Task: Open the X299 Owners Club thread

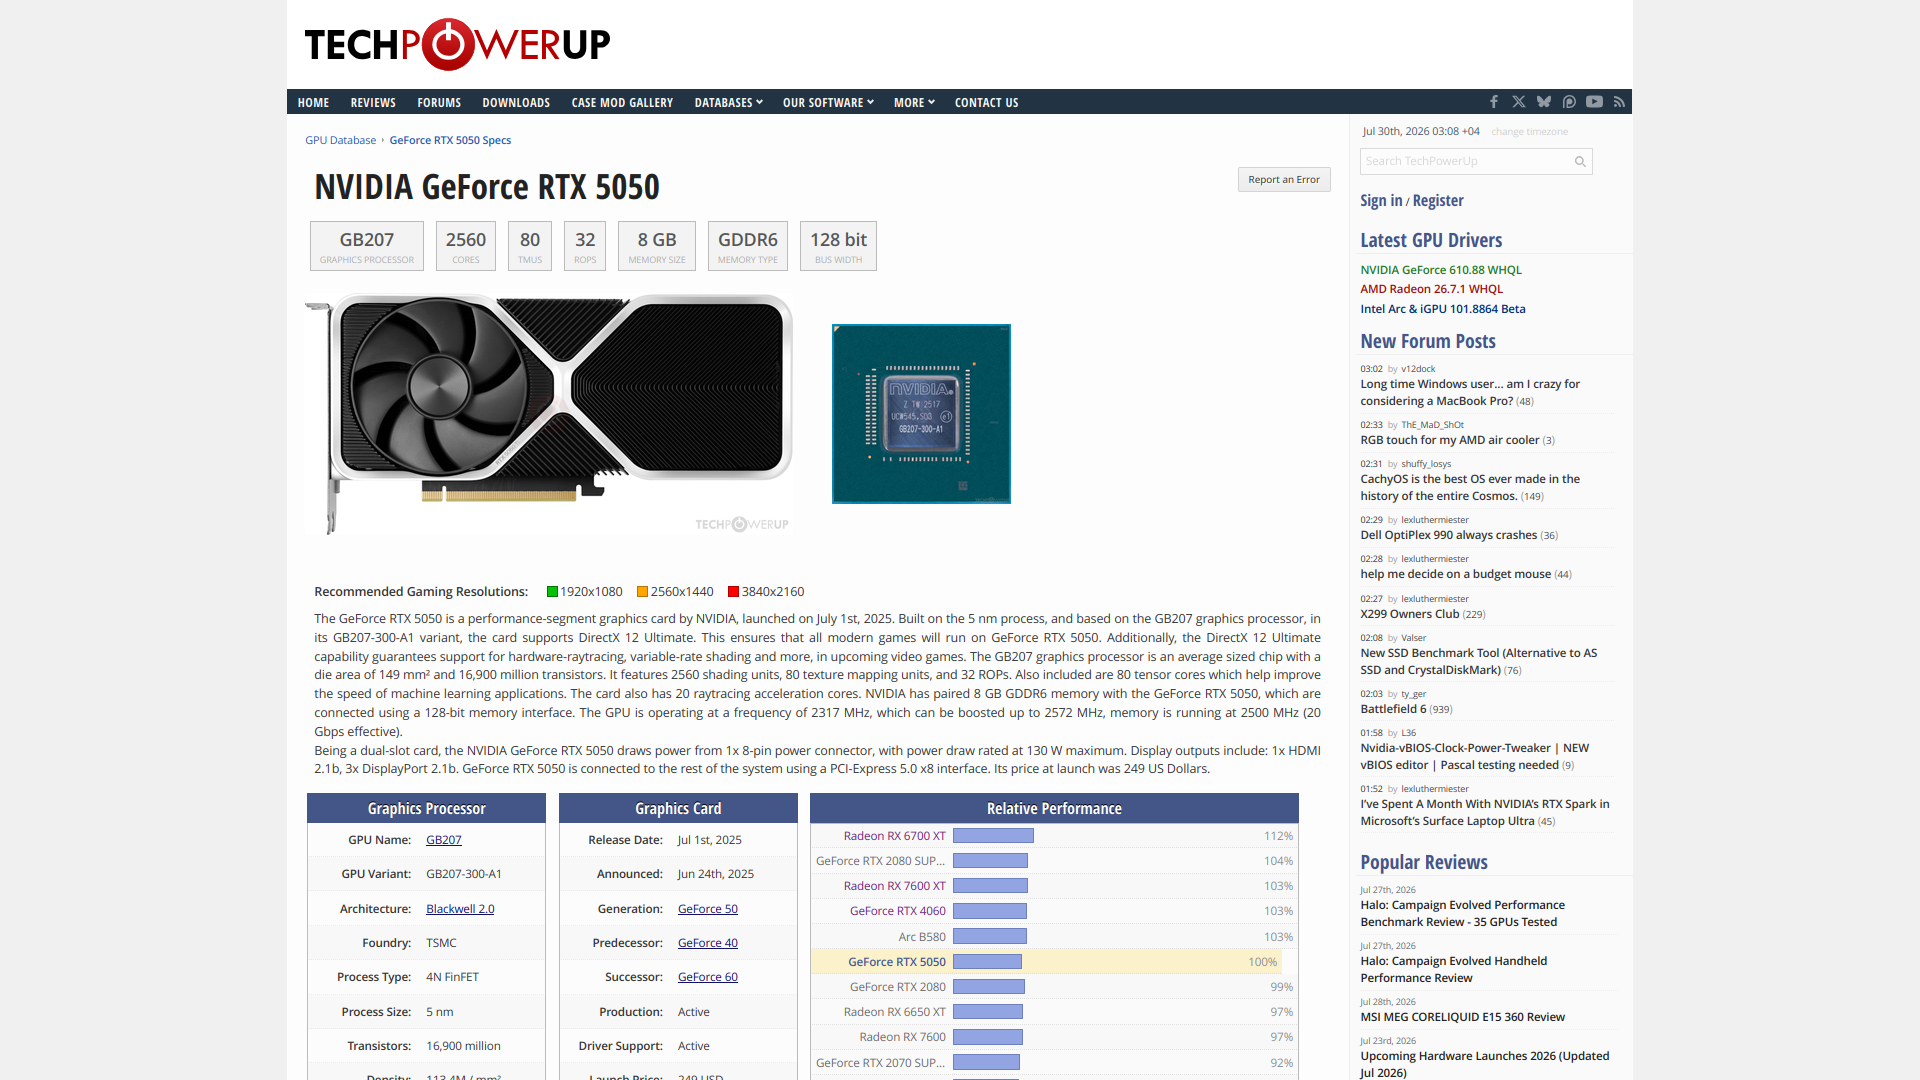Action: tap(1410, 614)
